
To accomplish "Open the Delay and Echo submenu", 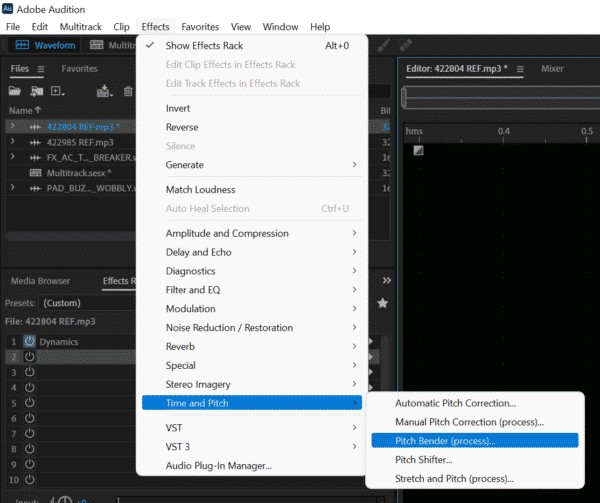I will [252, 252].
